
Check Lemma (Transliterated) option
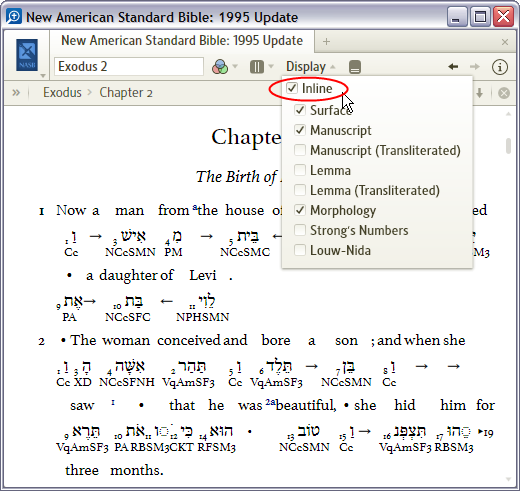(x=300, y=190)
